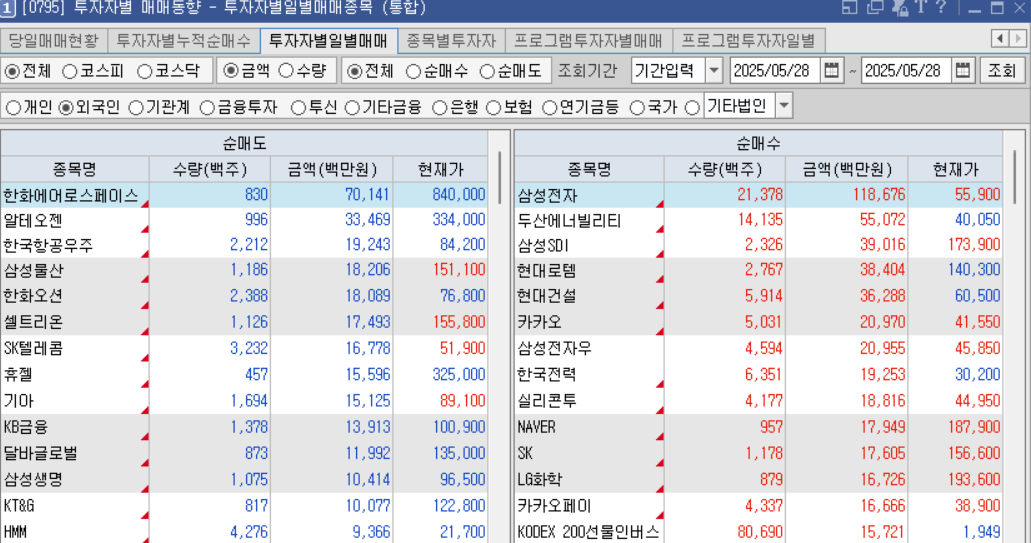The width and height of the screenshot is (1031, 543).
Task: Select the 현대로템 row
Action: click(759, 270)
